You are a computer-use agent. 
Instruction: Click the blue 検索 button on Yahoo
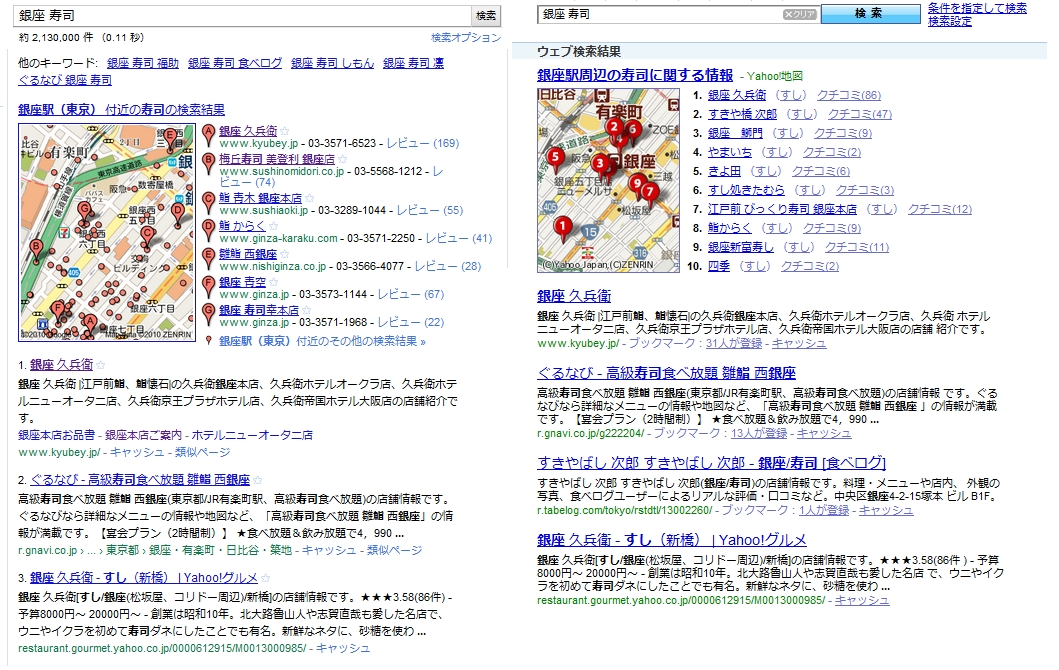(x=871, y=14)
